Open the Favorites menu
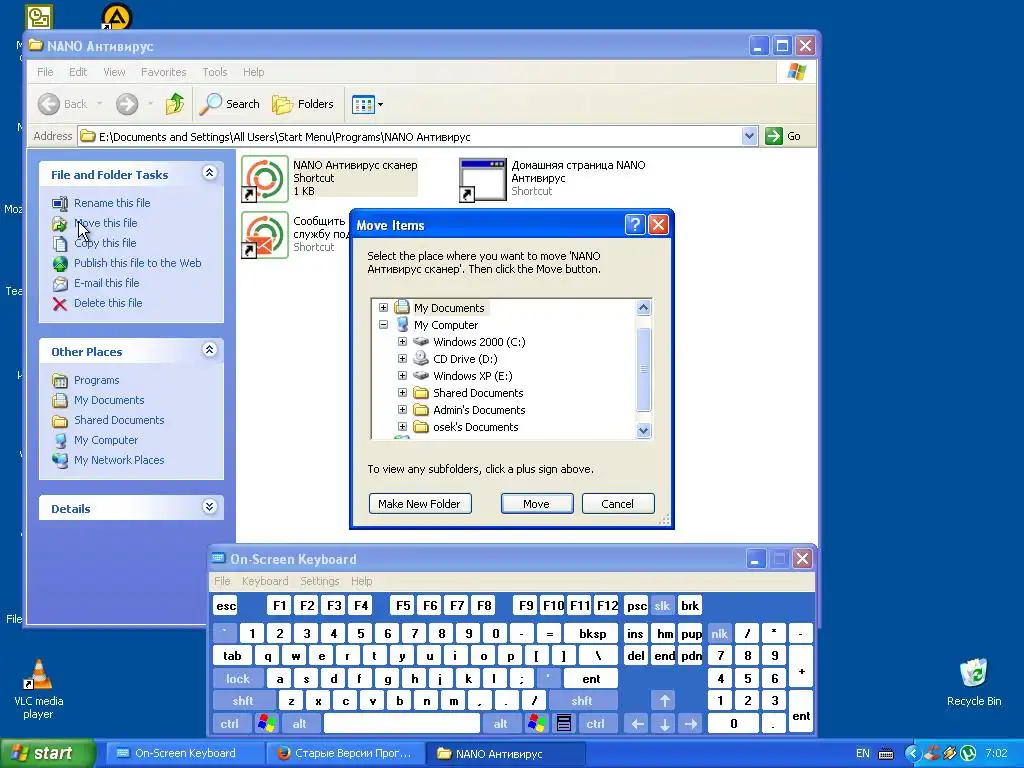This screenshot has width=1024, height=768. point(163,72)
